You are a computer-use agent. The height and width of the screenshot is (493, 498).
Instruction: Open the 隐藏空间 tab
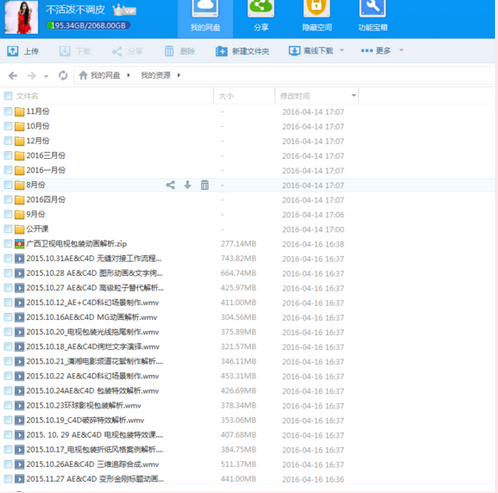317,18
